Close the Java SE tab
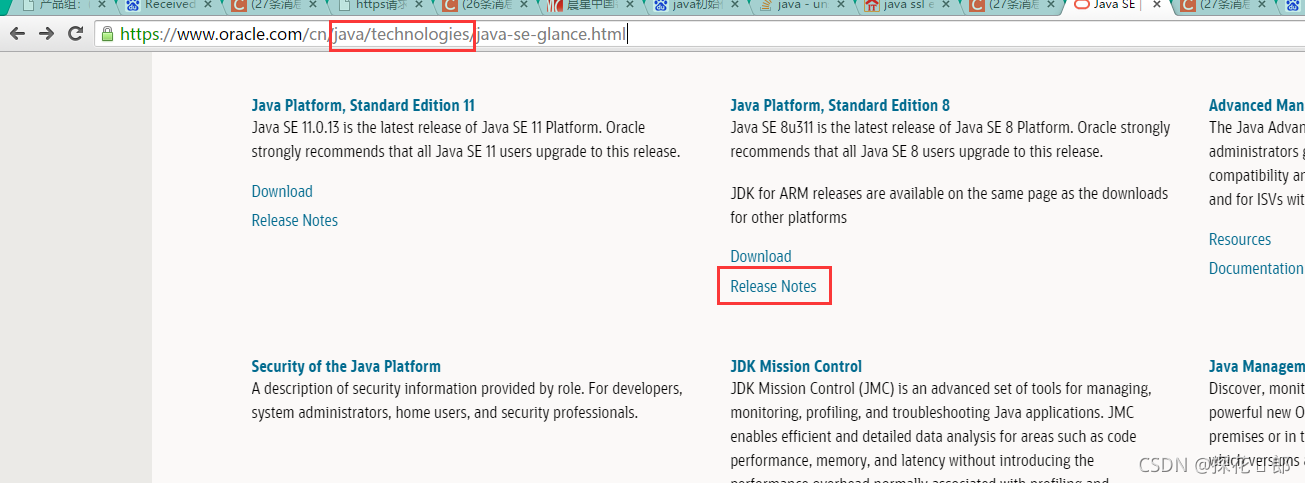This screenshot has width=1305, height=483. (x=1157, y=5)
